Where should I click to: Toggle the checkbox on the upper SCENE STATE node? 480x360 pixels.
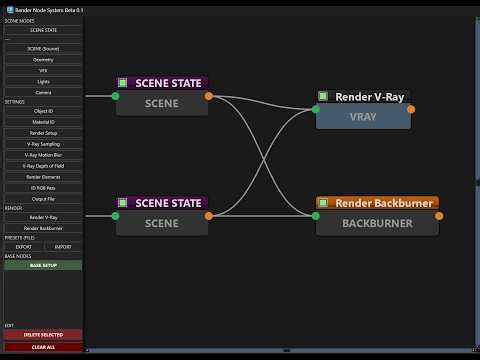tap(123, 83)
